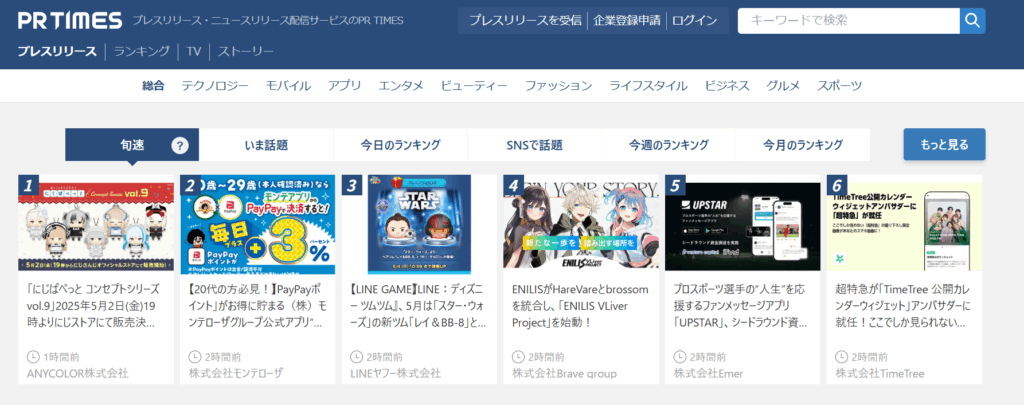Screen dimensions: 1024x405
Task: Select the アプリ category
Action: point(345,86)
